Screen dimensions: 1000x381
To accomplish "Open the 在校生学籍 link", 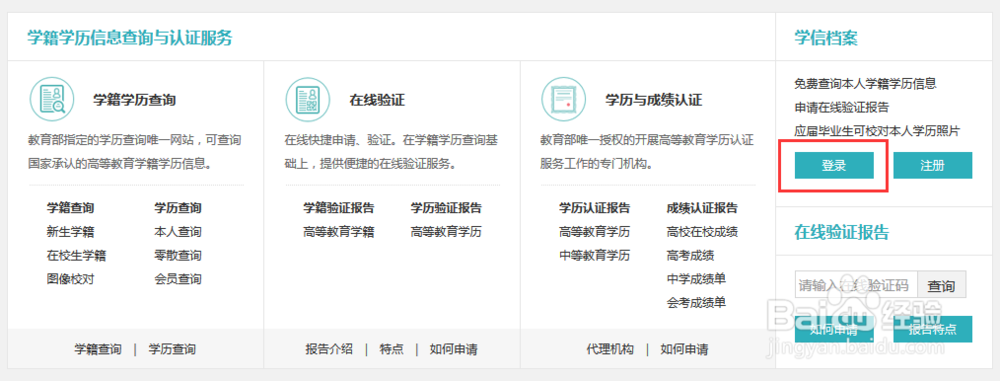I will point(76,256).
